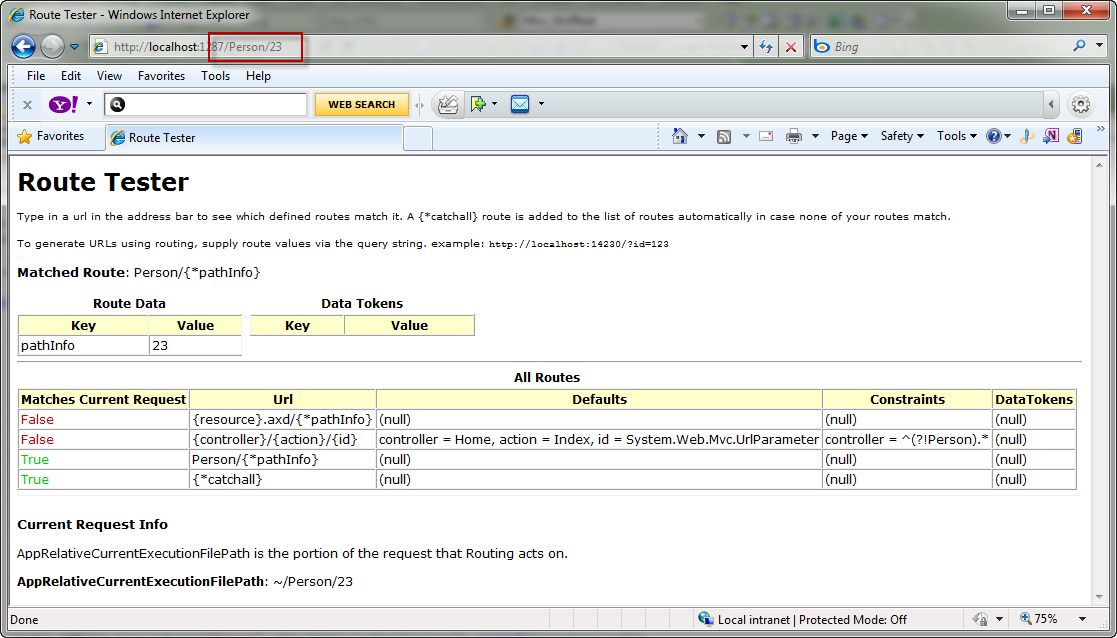This screenshot has height=638, width=1117.
Task: Click the page icon in the address bar
Action: (101, 47)
